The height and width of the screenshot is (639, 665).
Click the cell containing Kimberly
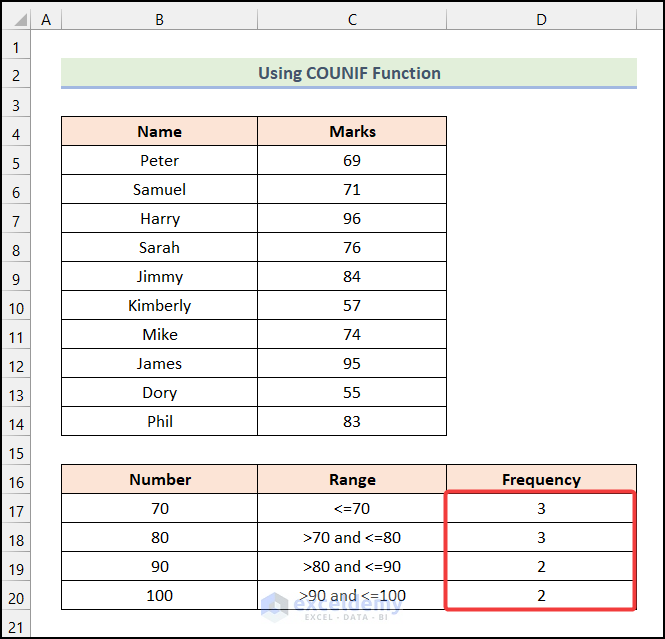(159, 305)
